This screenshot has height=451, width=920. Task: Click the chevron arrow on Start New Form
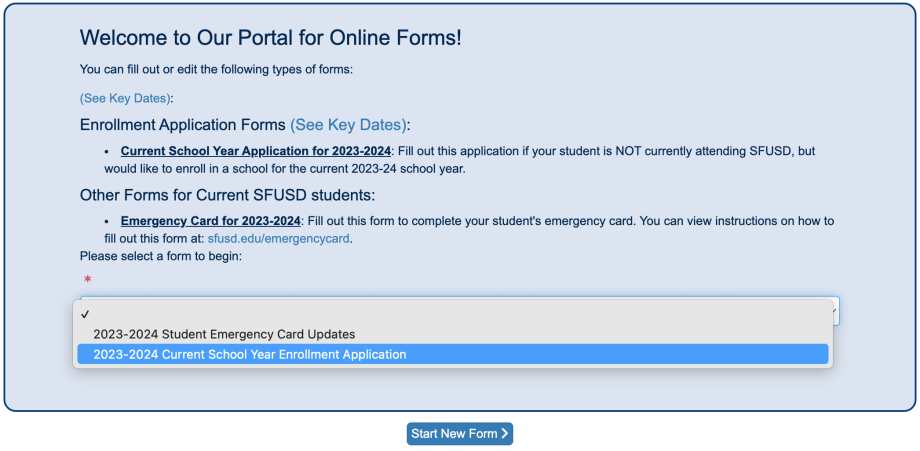point(505,434)
